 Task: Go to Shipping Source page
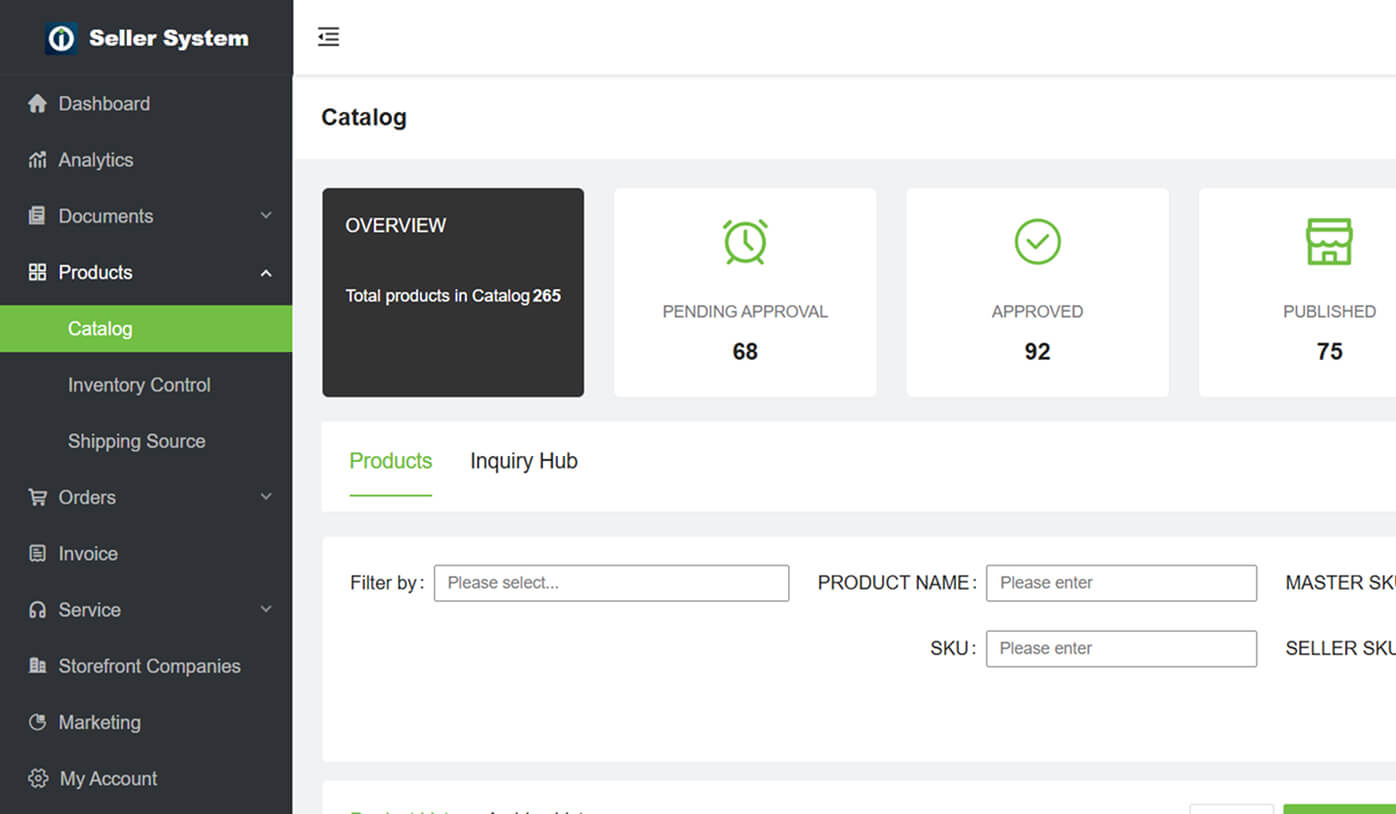136,441
